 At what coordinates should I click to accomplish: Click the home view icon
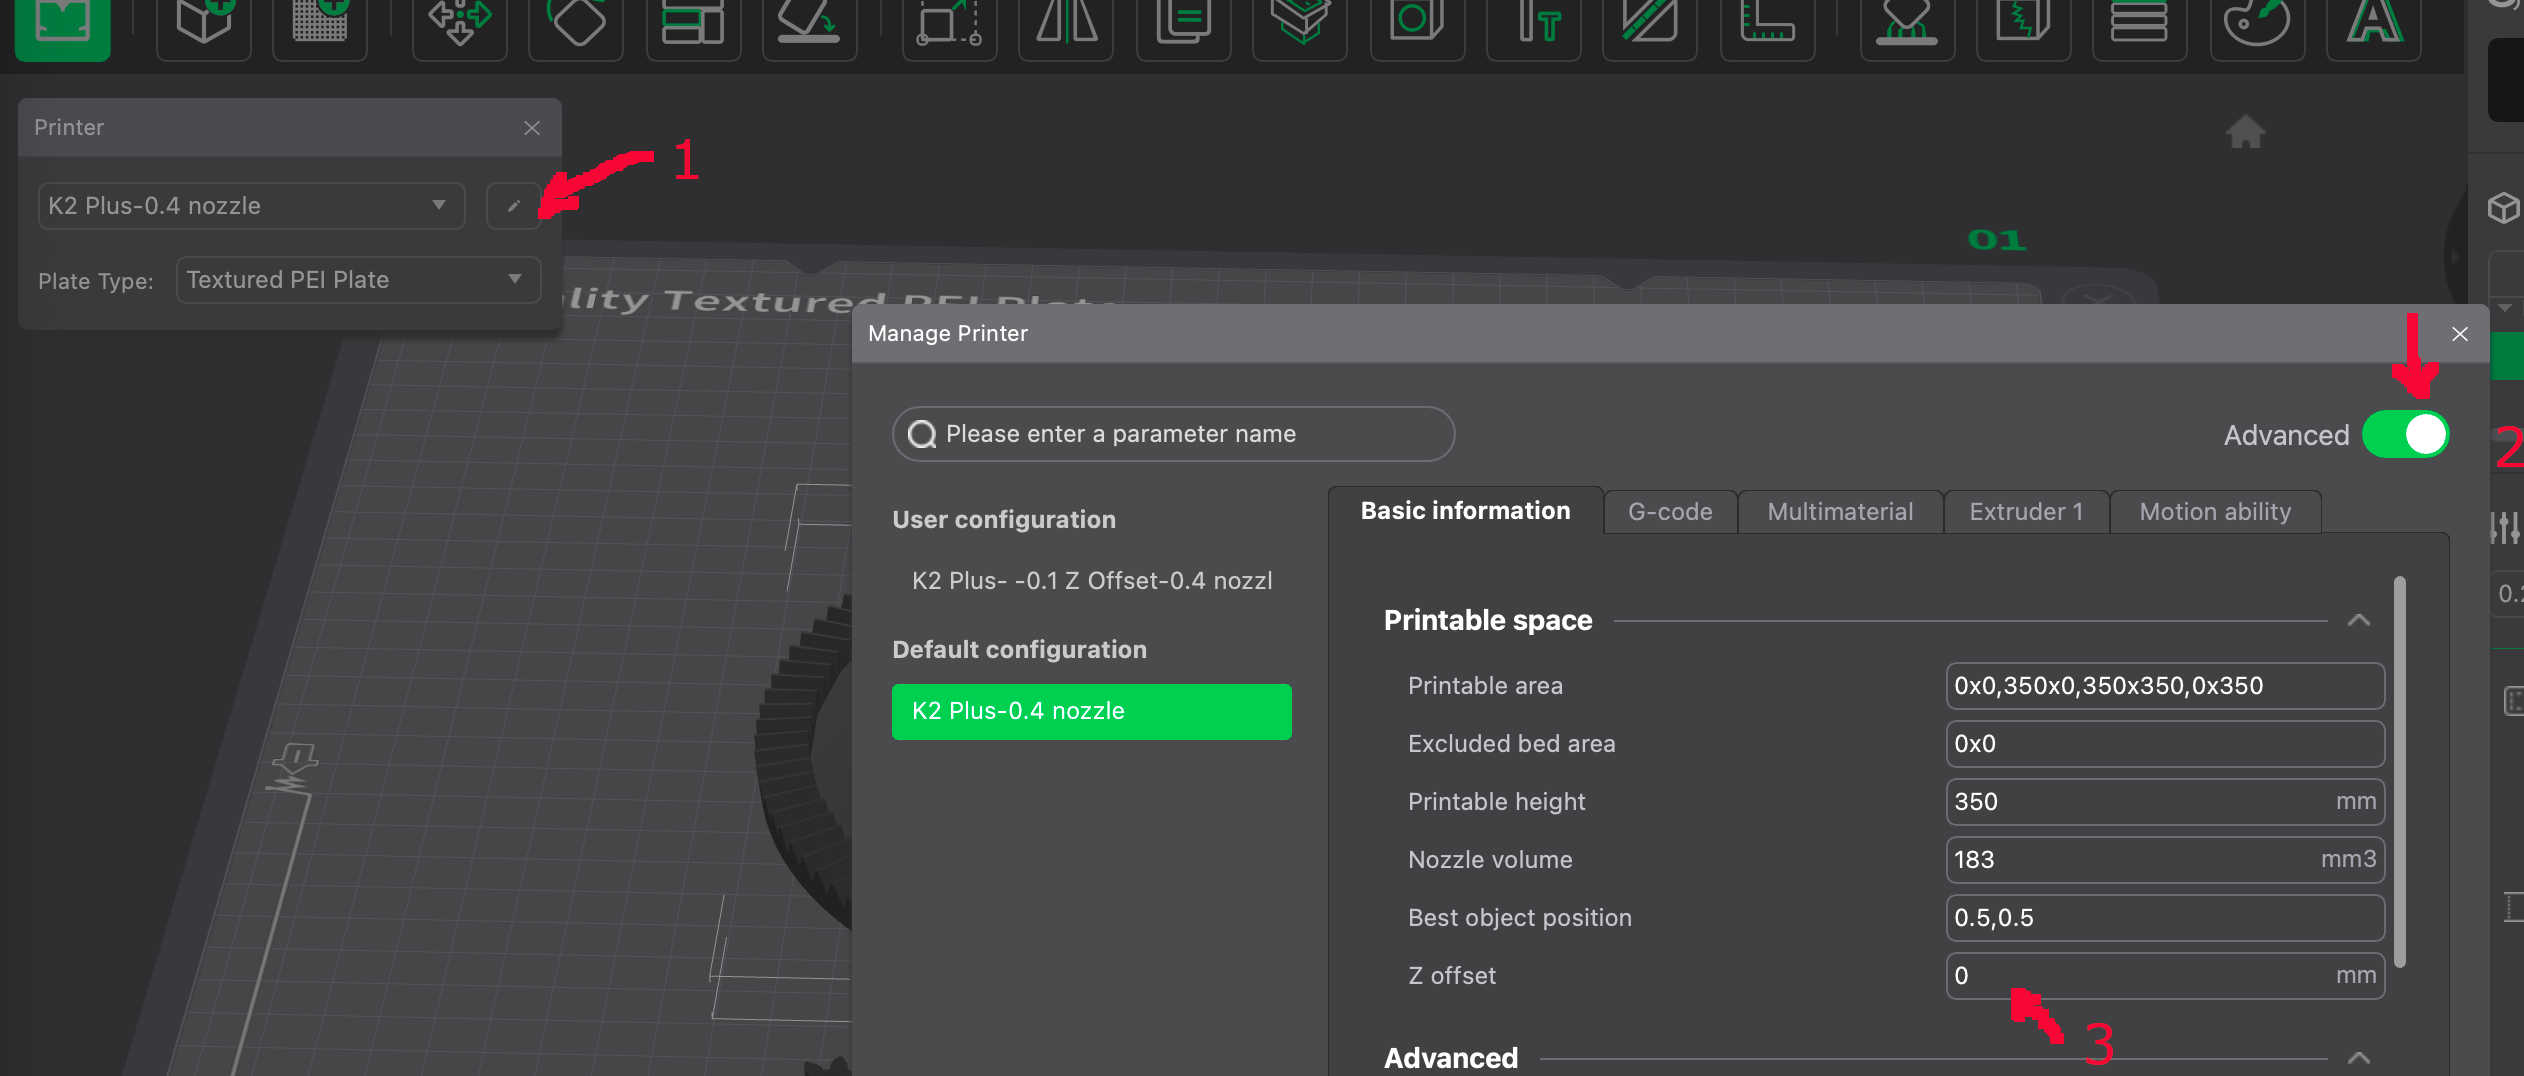(2245, 132)
